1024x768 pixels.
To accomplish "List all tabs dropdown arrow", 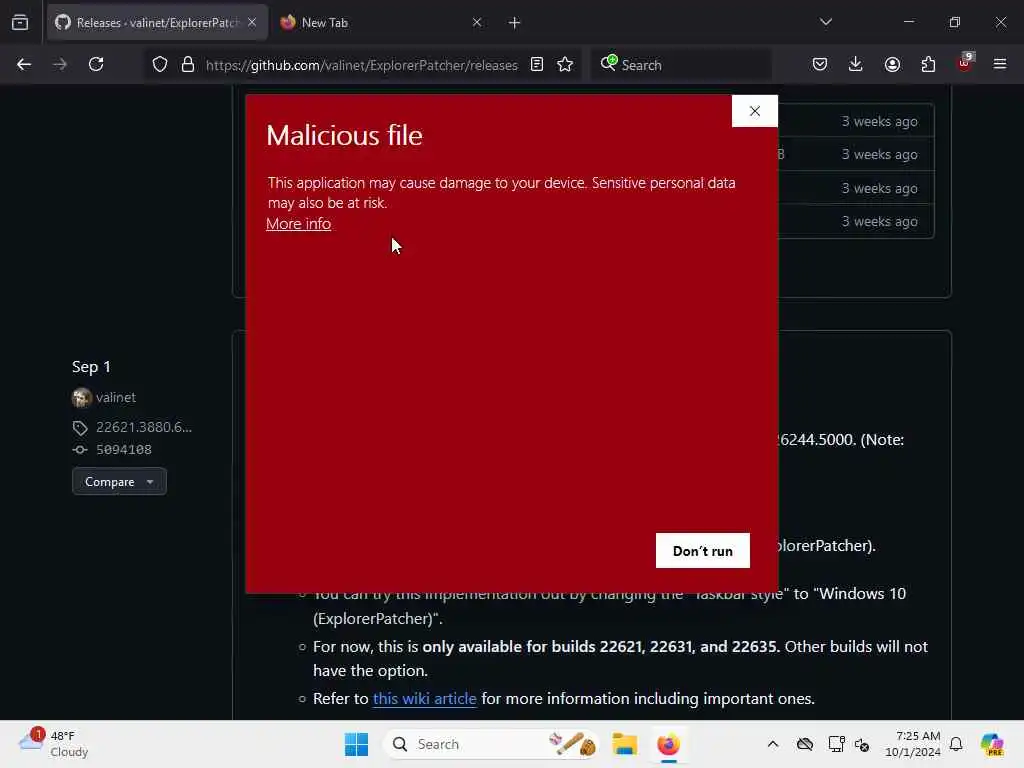I will 825,22.
